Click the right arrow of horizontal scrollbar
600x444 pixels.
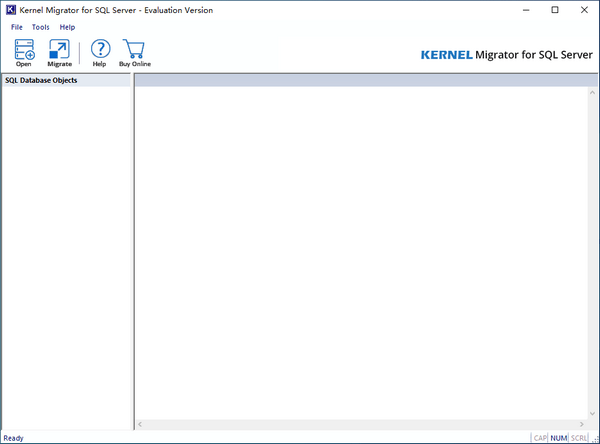pos(580,425)
